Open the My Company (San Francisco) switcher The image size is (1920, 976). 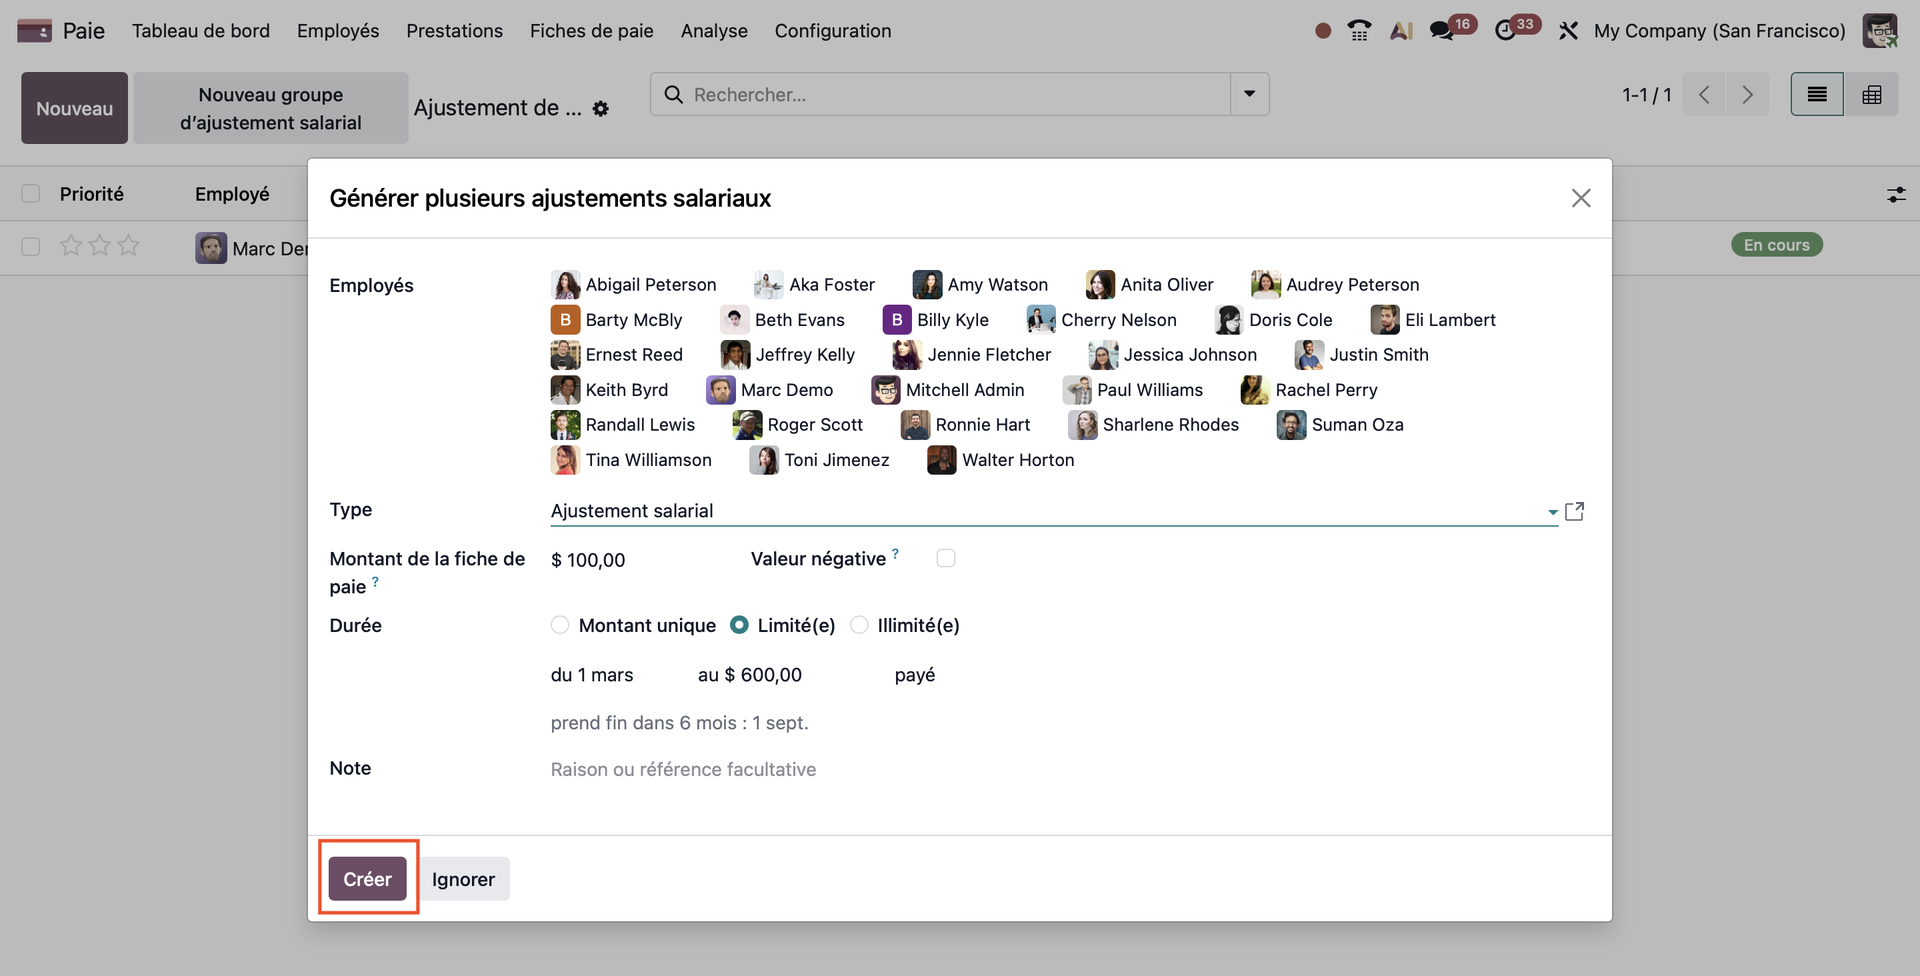click(x=1719, y=31)
